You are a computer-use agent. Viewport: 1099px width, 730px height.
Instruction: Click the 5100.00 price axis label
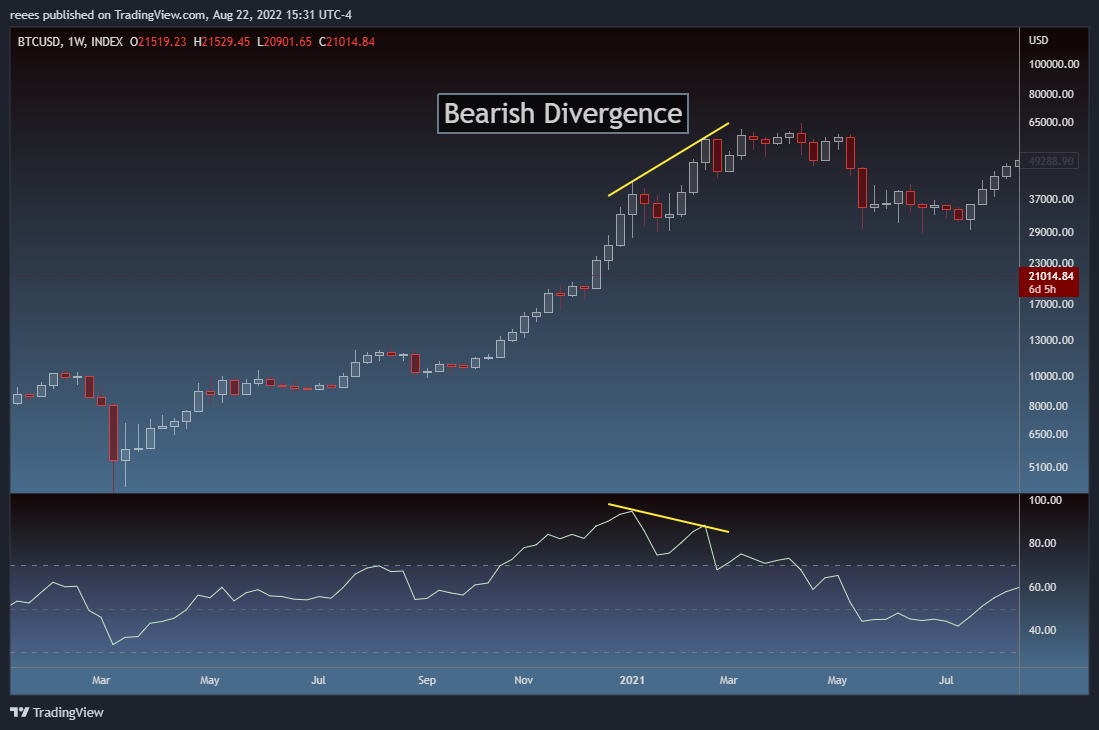point(1048,467)
